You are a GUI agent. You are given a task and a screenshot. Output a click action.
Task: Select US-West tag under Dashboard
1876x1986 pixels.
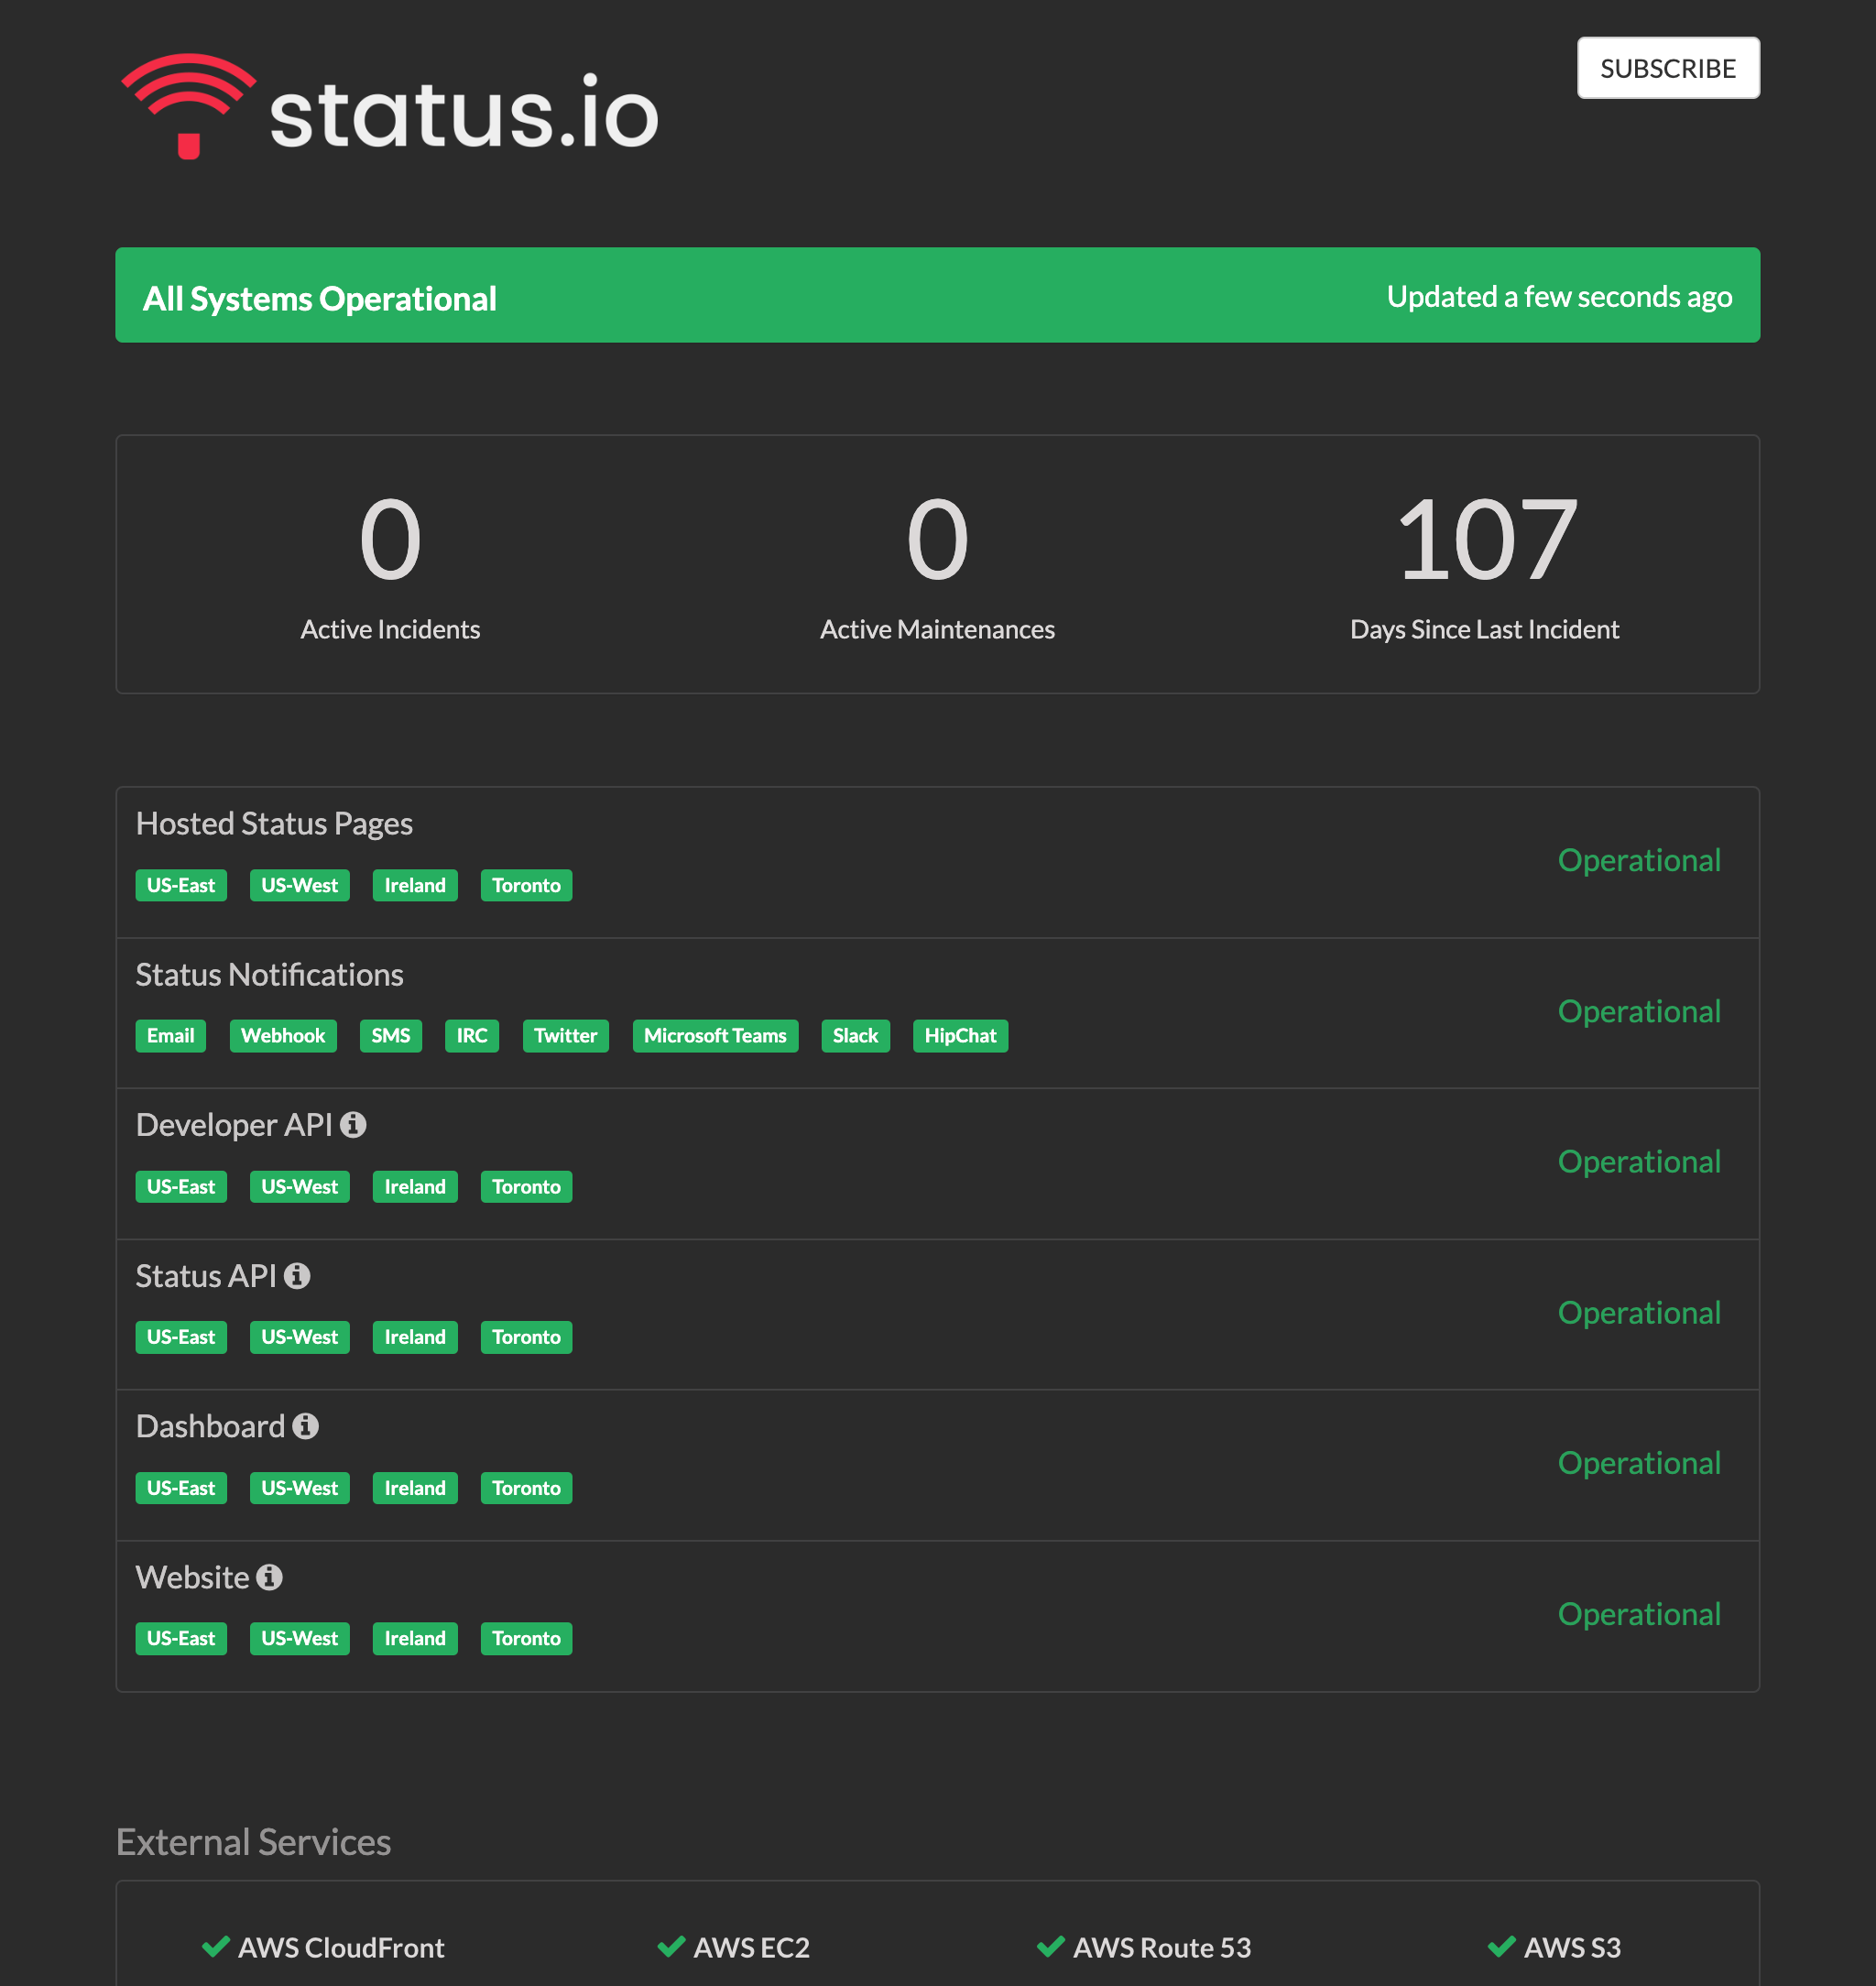(300, 1488)
